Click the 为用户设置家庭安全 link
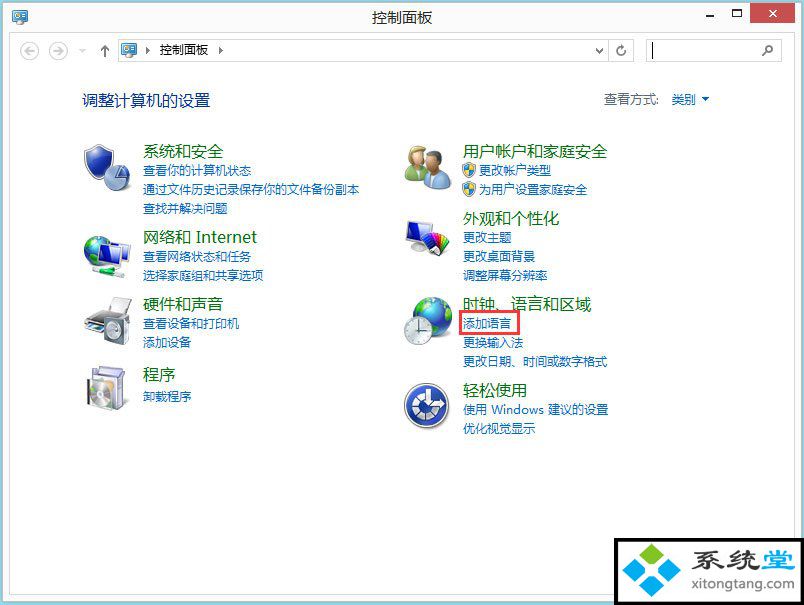The height and width of the screenshot is (605, 804). [x=533, y=190]
